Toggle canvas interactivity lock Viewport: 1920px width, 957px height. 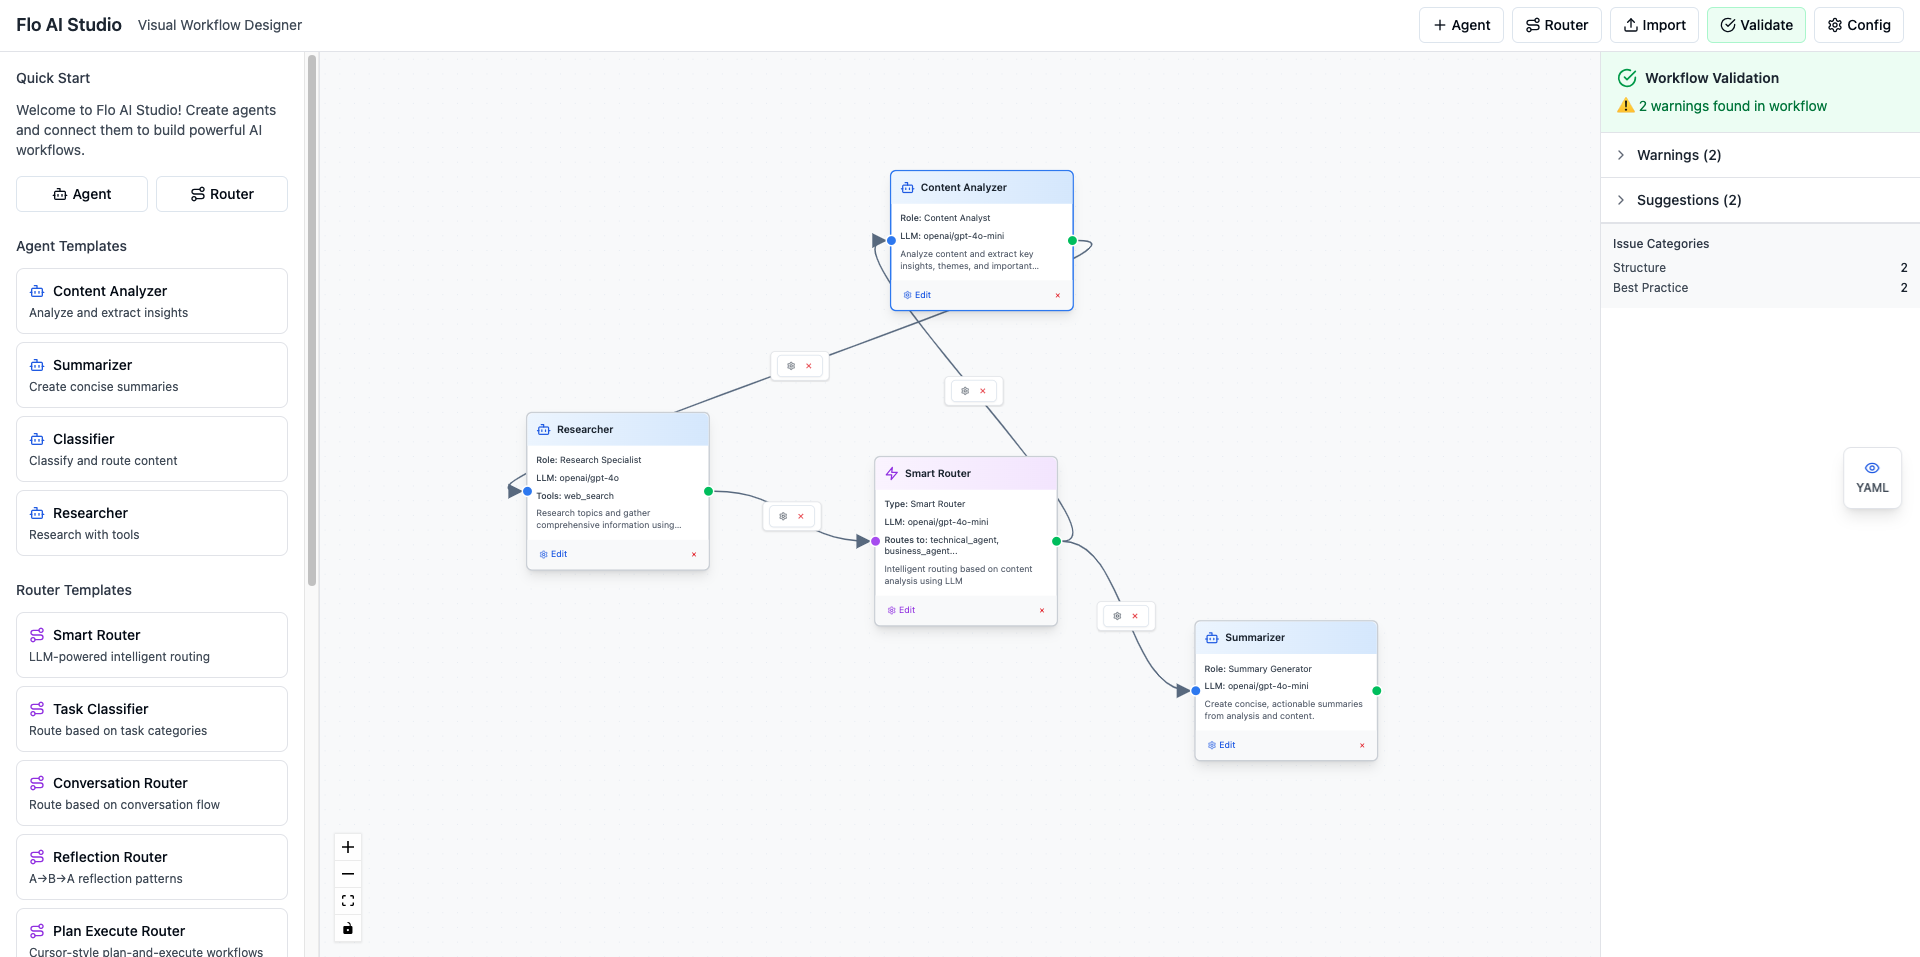(x=348, y=929)
